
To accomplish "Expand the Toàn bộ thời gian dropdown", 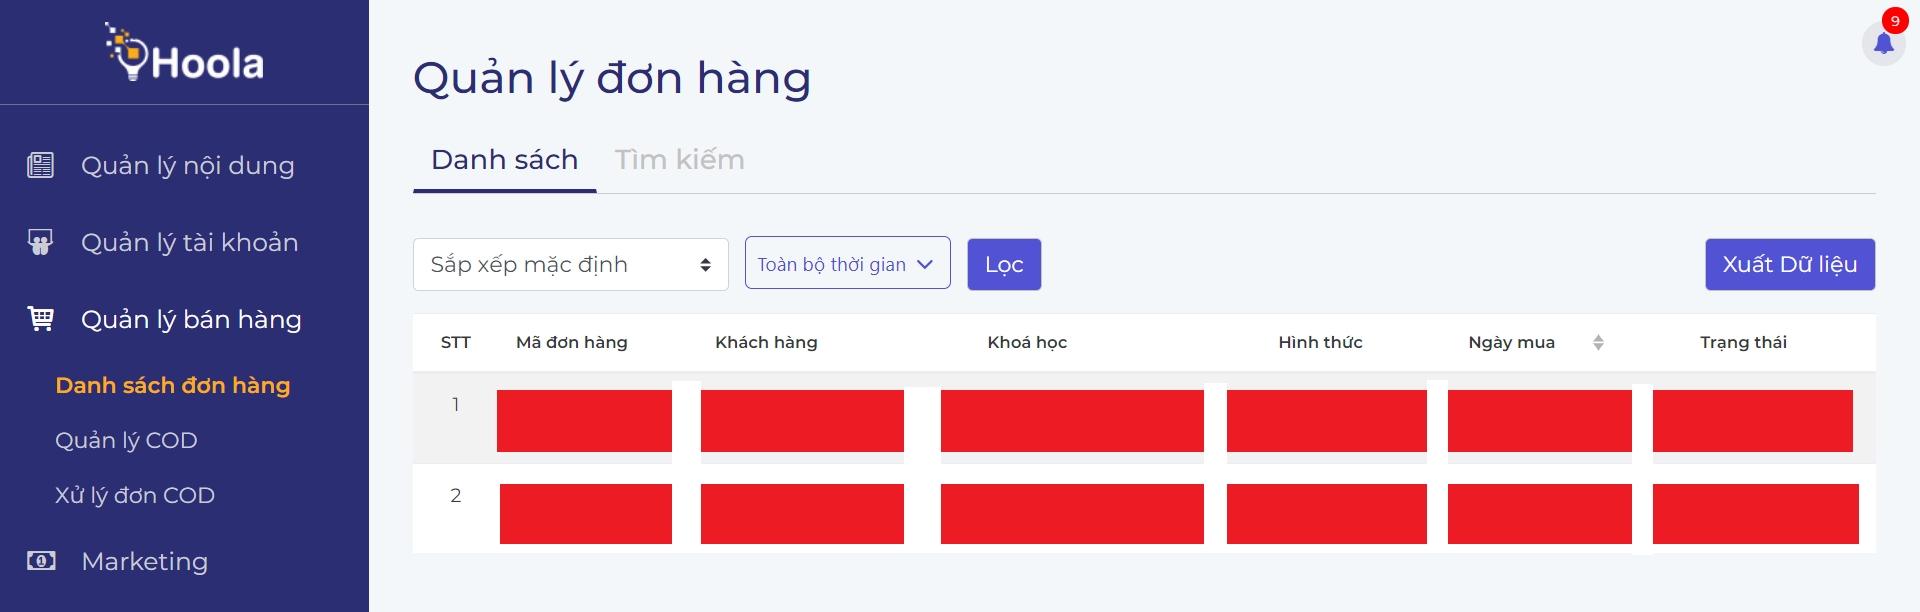I will [x=847, y=264].
